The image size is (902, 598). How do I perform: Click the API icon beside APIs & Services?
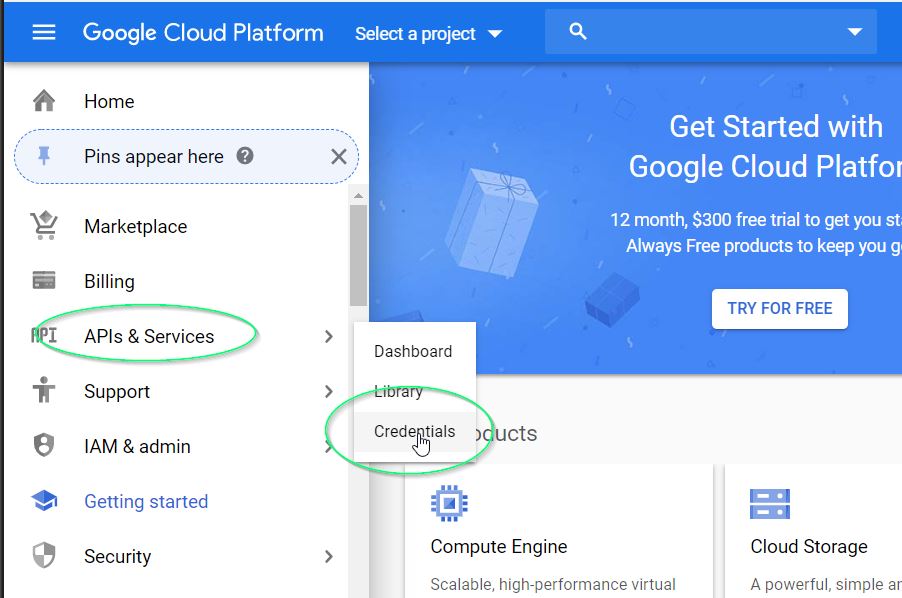pyautogui.click(x=44, y=335)
